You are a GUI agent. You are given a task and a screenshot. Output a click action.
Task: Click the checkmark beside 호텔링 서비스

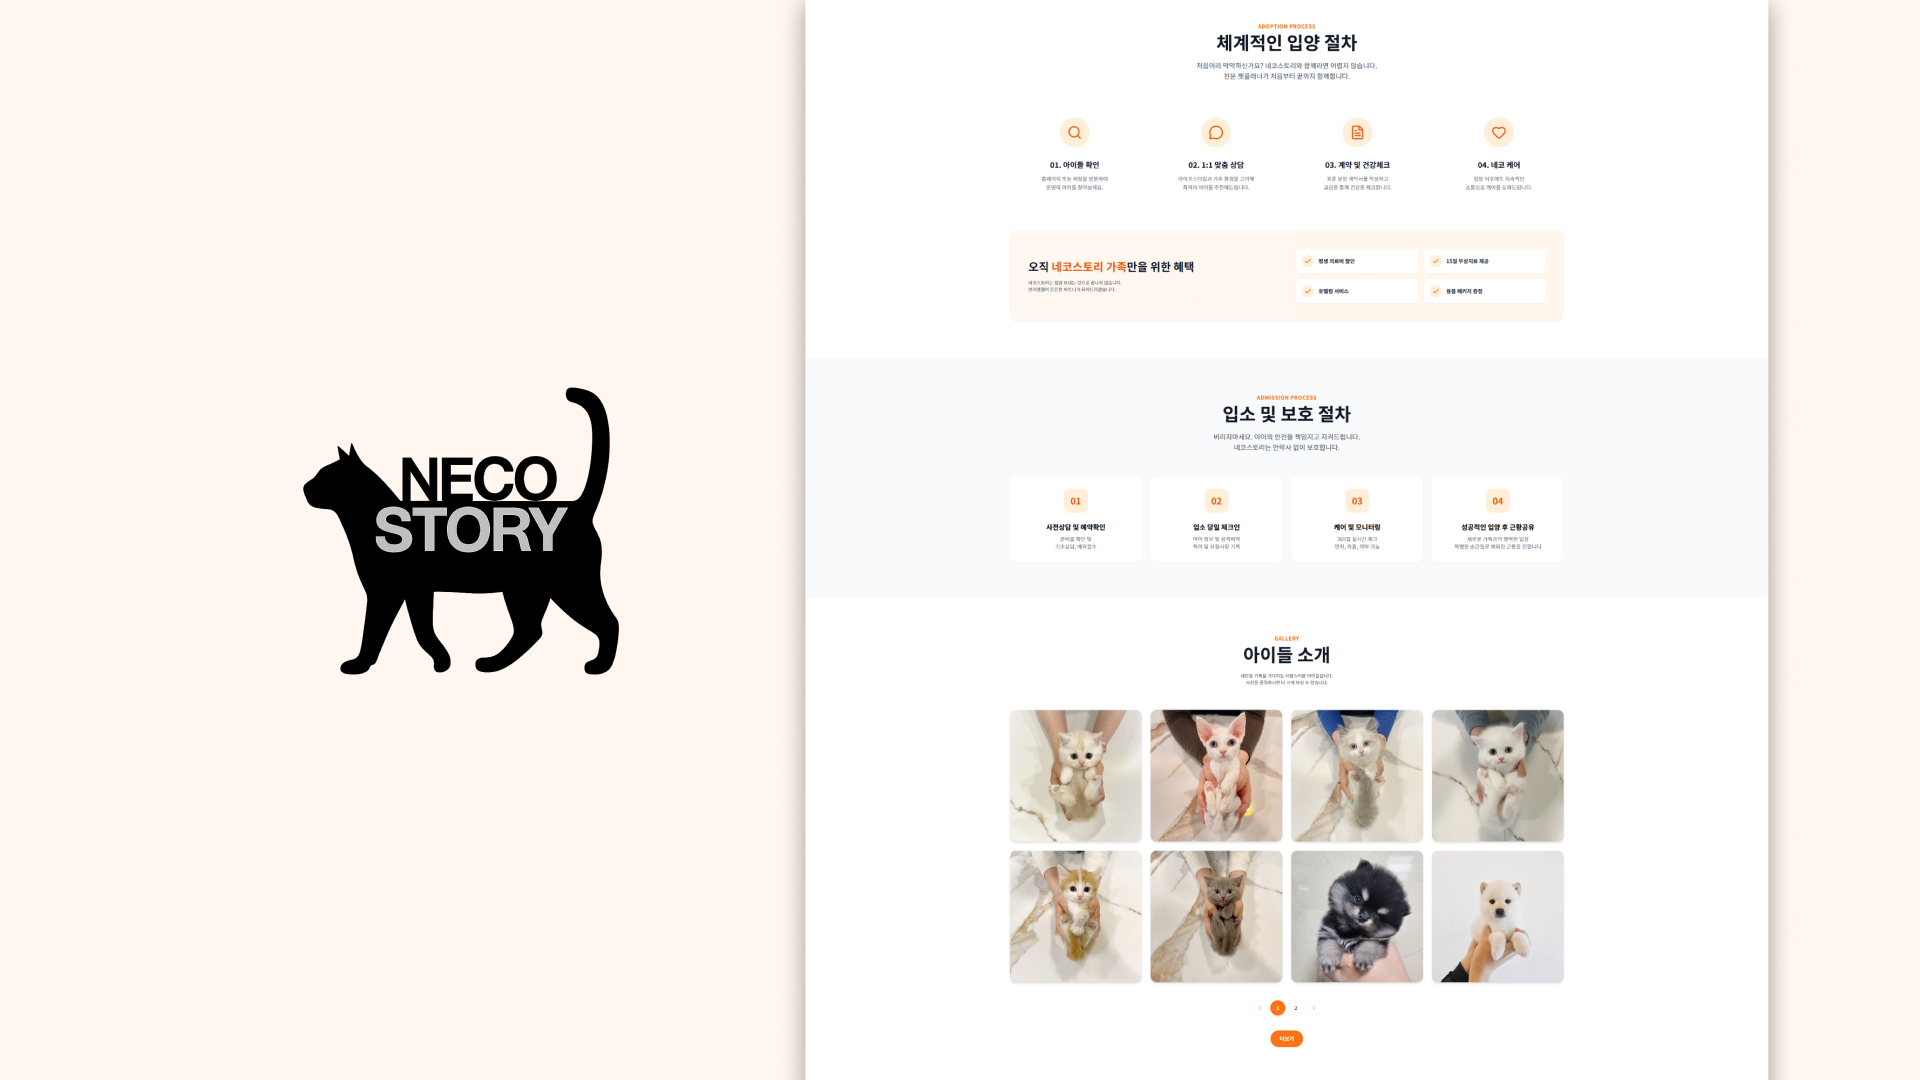coord(1307,291)
